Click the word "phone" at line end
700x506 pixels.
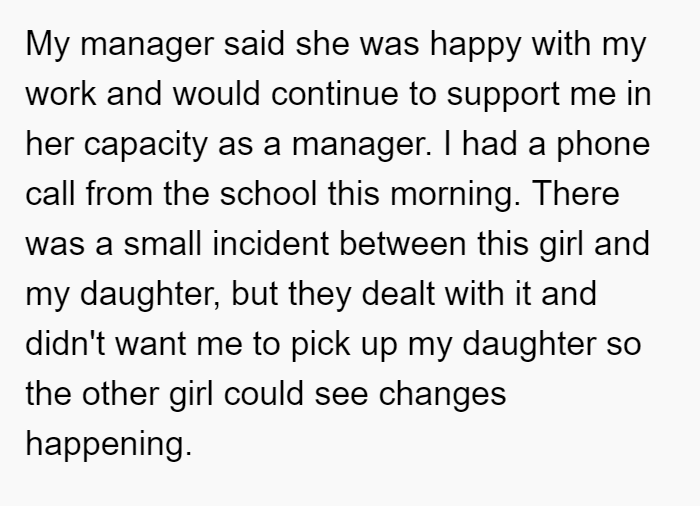603,146
